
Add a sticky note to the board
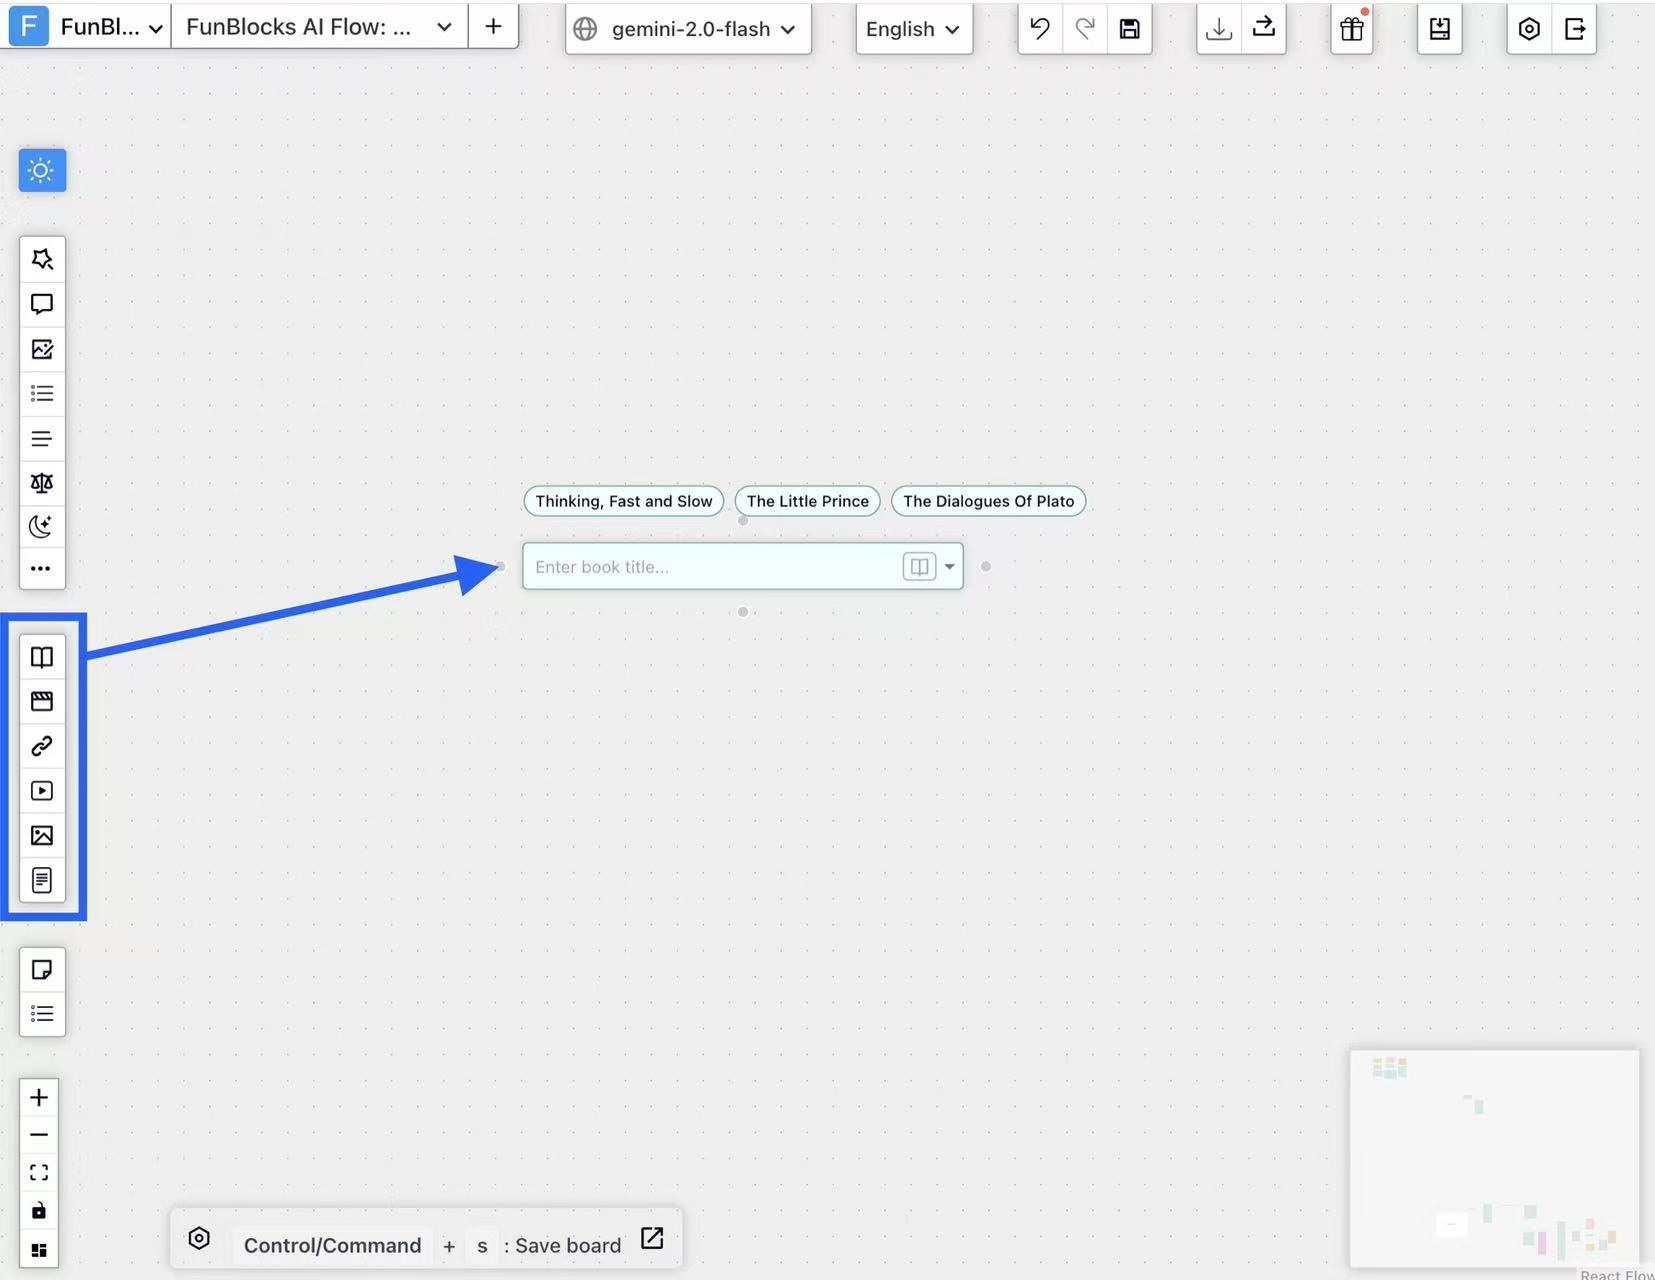click(x=42, y=968)
